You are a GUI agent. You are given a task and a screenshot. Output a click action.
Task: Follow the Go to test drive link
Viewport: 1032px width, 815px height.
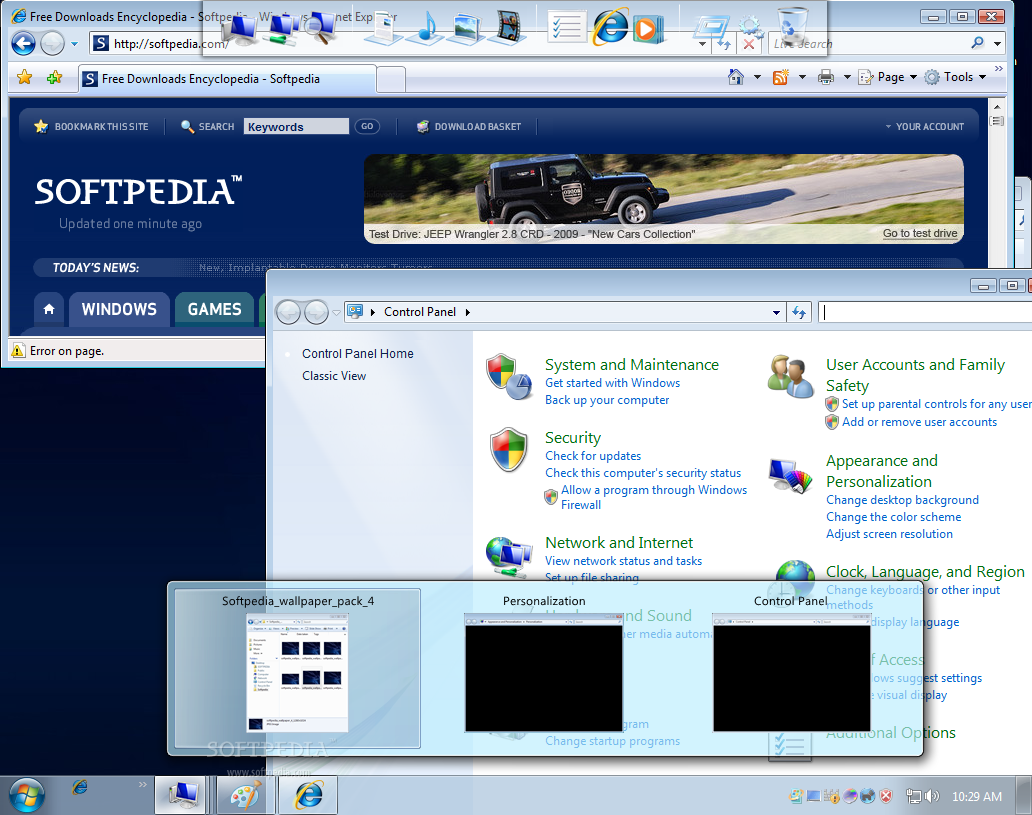tap(919, 233)
